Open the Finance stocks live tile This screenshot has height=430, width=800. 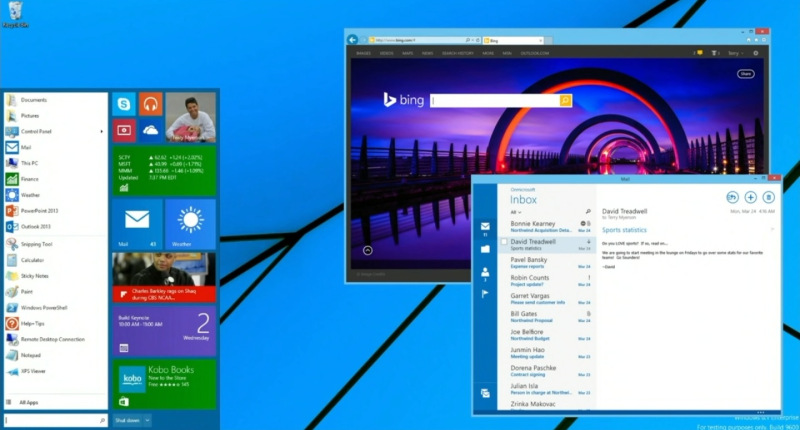coord(164,171)
